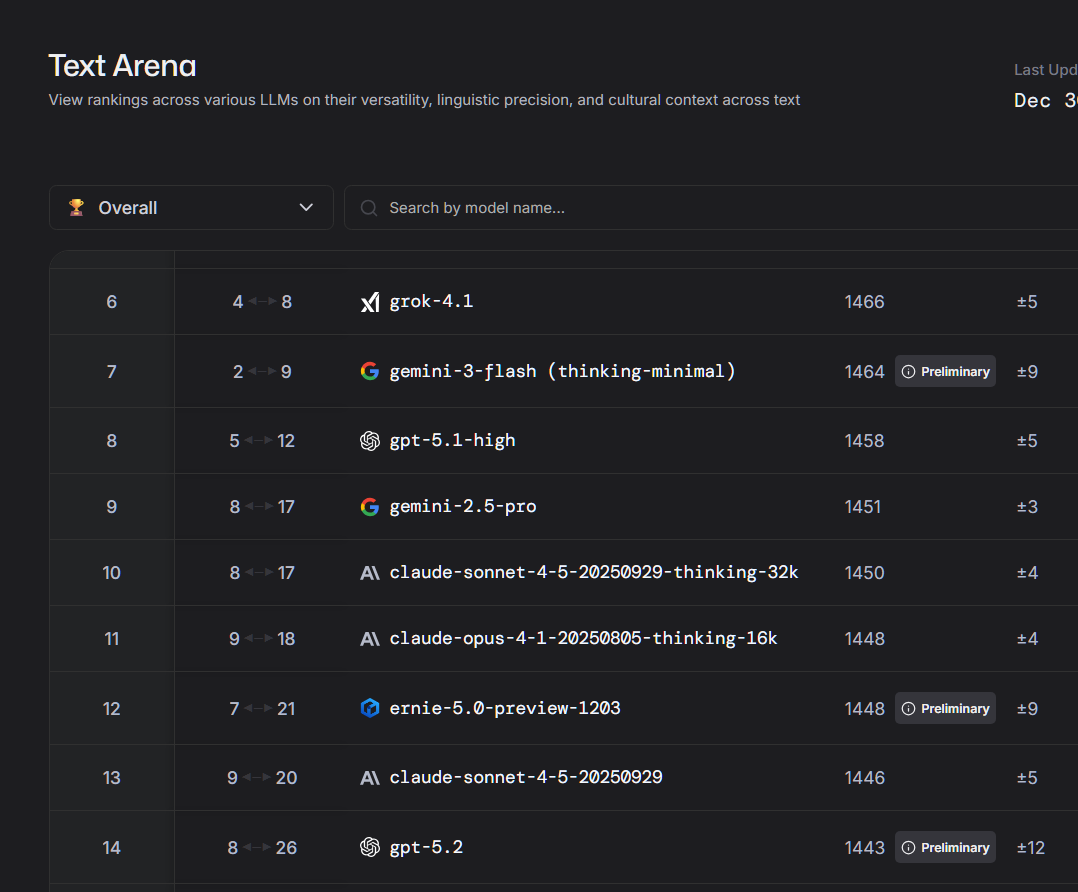Open the grok-4.1 model link
The height and width of the screenshot is (892, 1078).
click(x=431, y=302)
